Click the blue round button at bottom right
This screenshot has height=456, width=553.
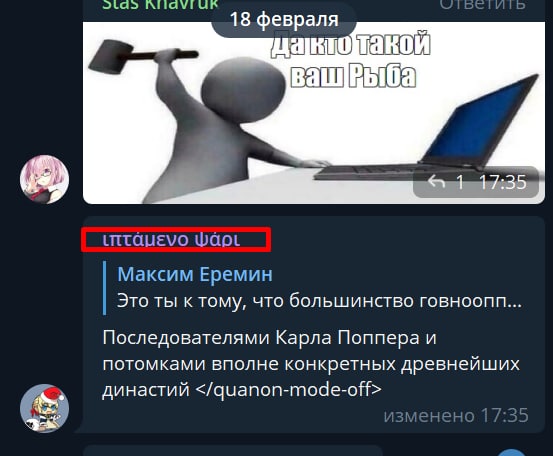point(513,452)
